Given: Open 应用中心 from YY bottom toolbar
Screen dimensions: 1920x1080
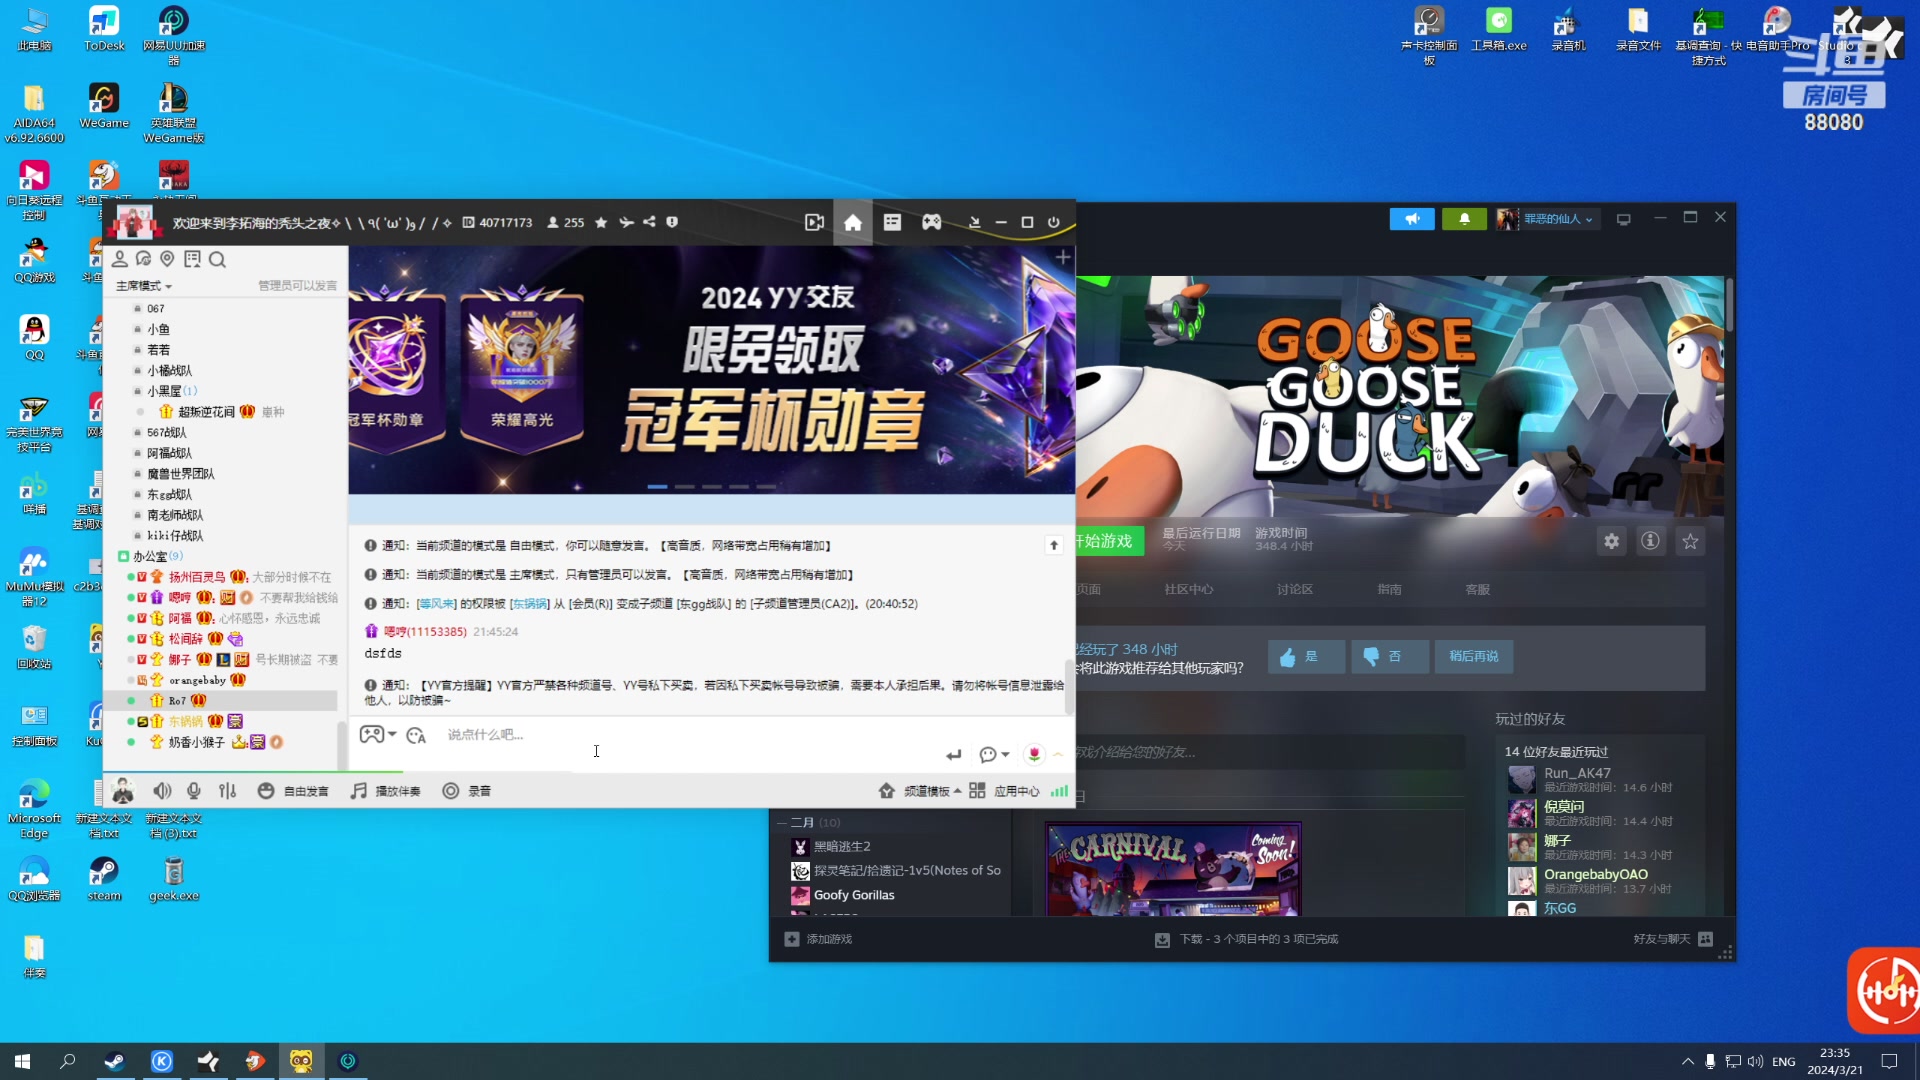Looking at the screenshot, I should 1017,790.
